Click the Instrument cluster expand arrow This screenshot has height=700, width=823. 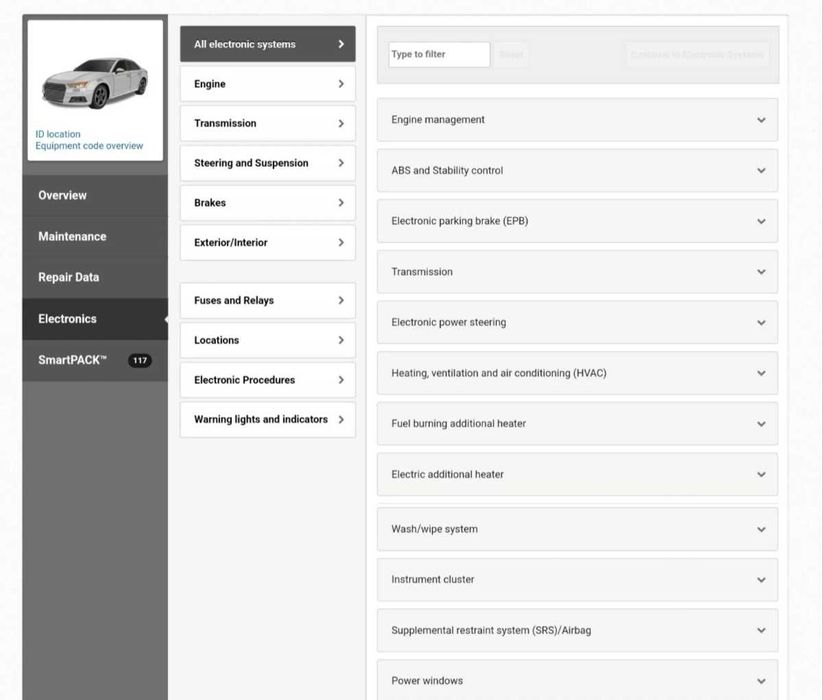pos(761,580)
